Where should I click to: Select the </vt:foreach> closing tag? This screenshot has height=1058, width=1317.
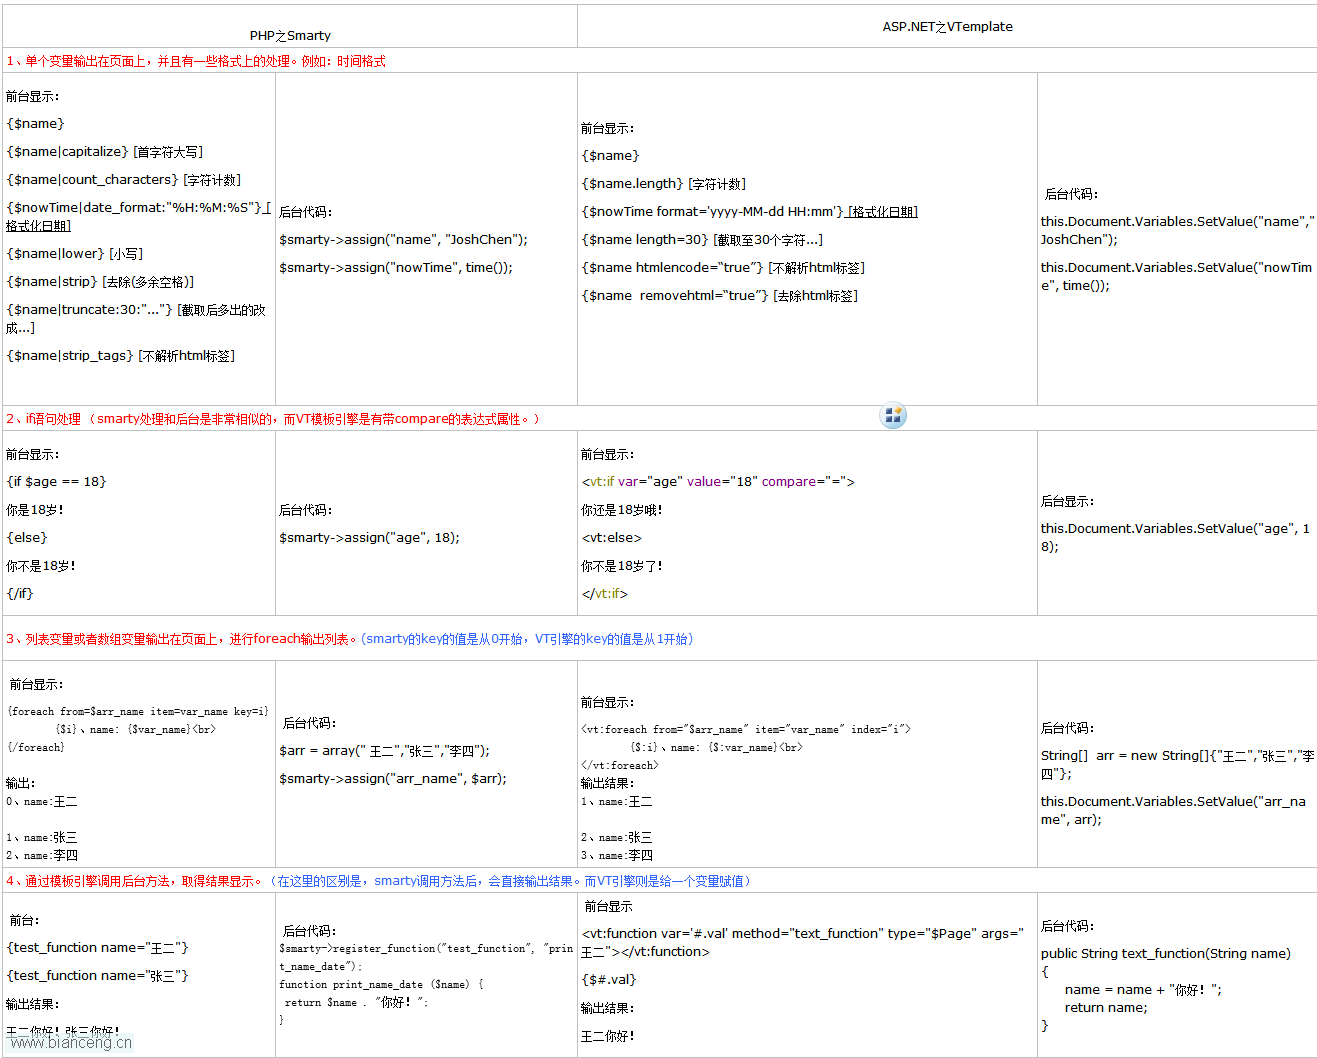tap(620, 766)
